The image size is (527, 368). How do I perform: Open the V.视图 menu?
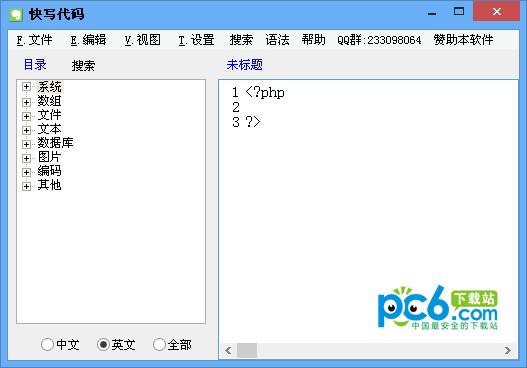click(143, 40)
